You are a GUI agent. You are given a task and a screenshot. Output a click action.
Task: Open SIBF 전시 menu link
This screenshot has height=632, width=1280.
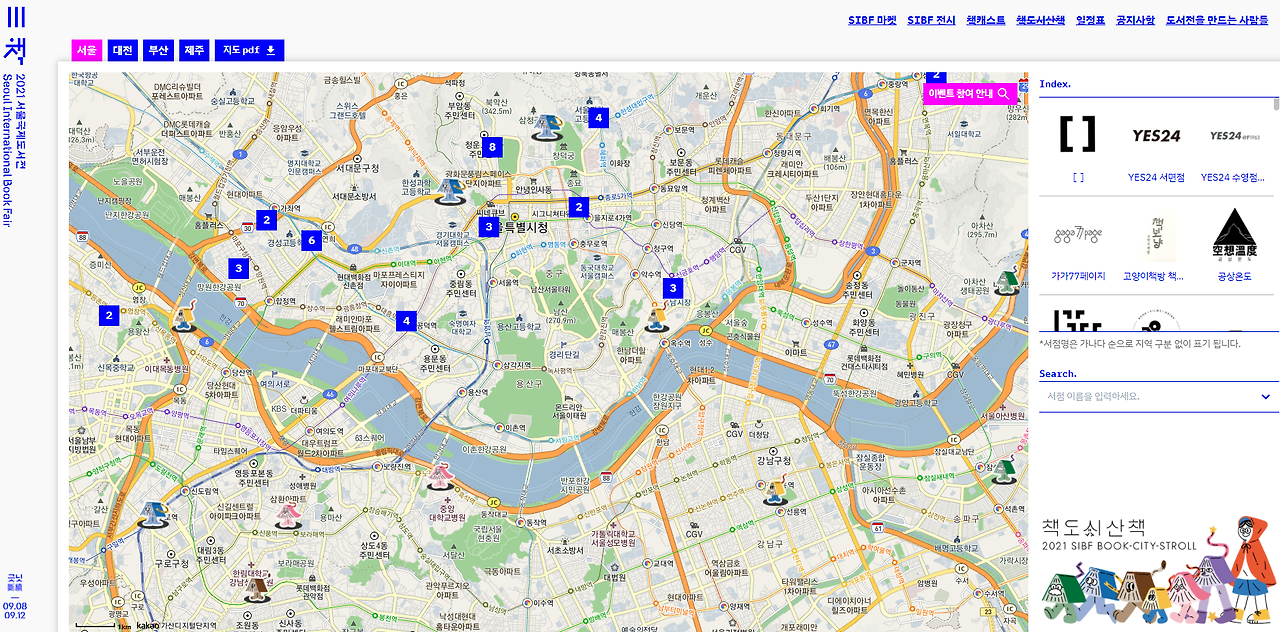931,20
